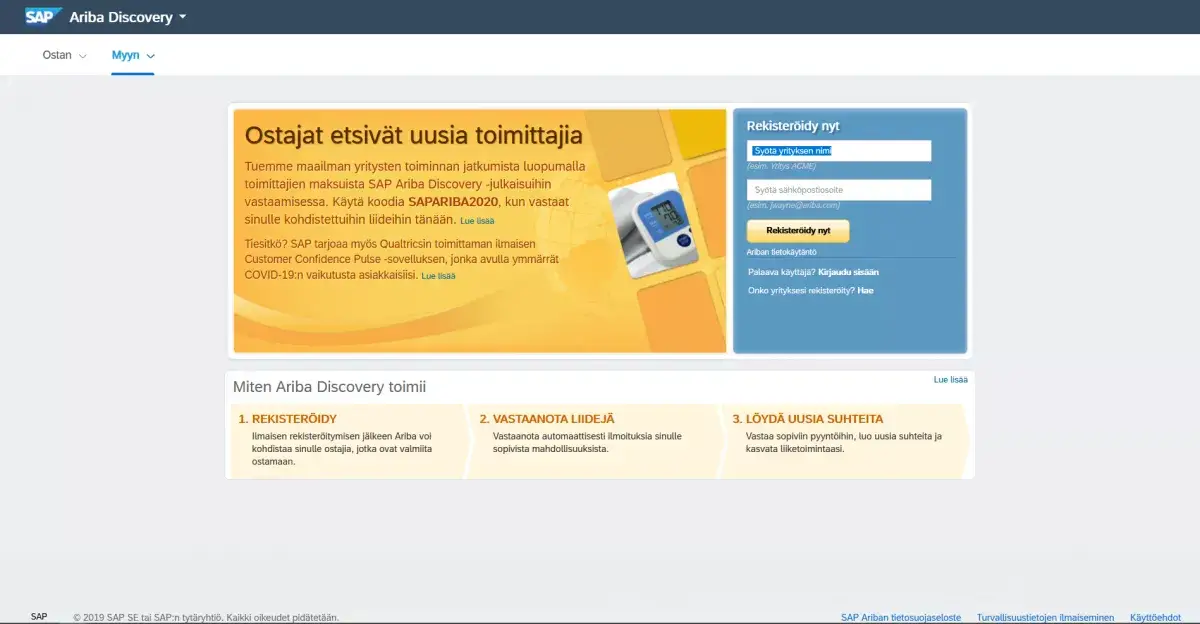Open the Ariba Discovery dropdown menu
Viewport: 1200px width, 624px height.
128,17
